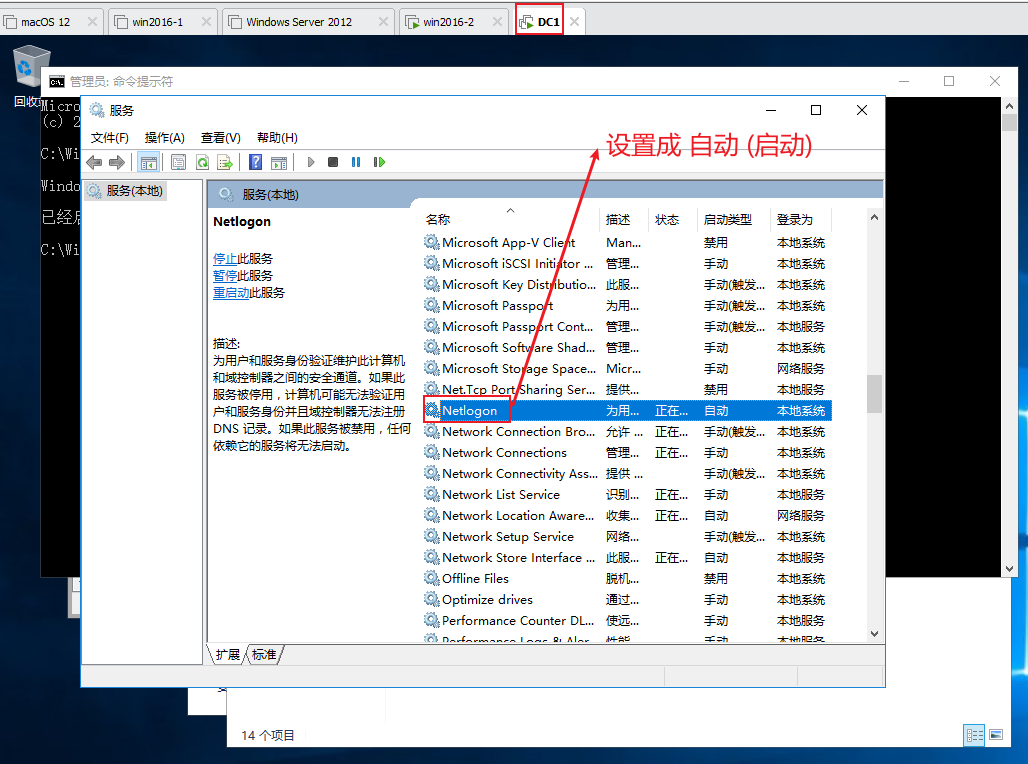
Task: Toggle the Action Pane toolbar icon
Action: point(279,162)
